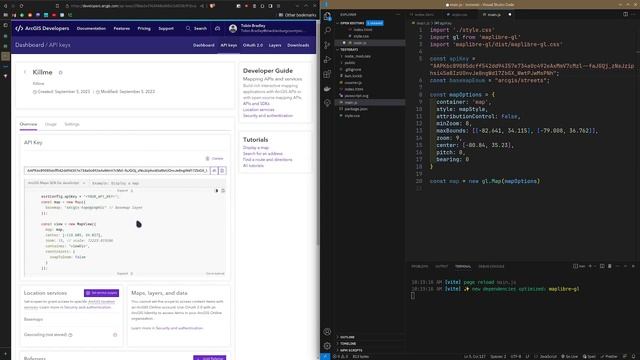The image size is (640, 360).
Task: Collapse project root folder section in Explorer
Action: (x=349, y=49)
